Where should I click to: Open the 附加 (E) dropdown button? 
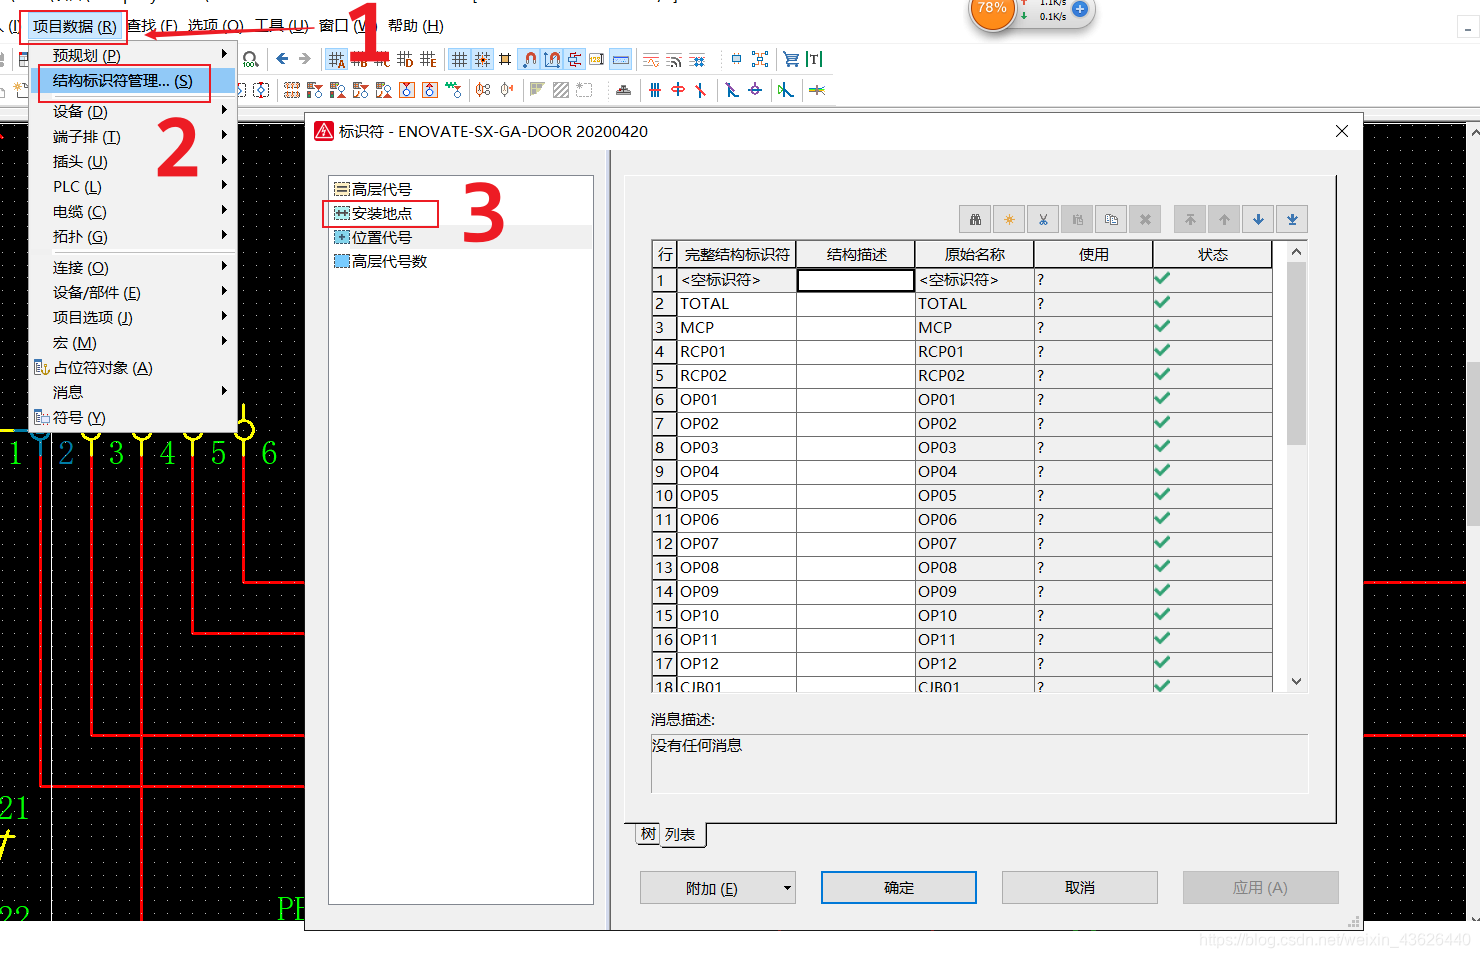(718, 888)
